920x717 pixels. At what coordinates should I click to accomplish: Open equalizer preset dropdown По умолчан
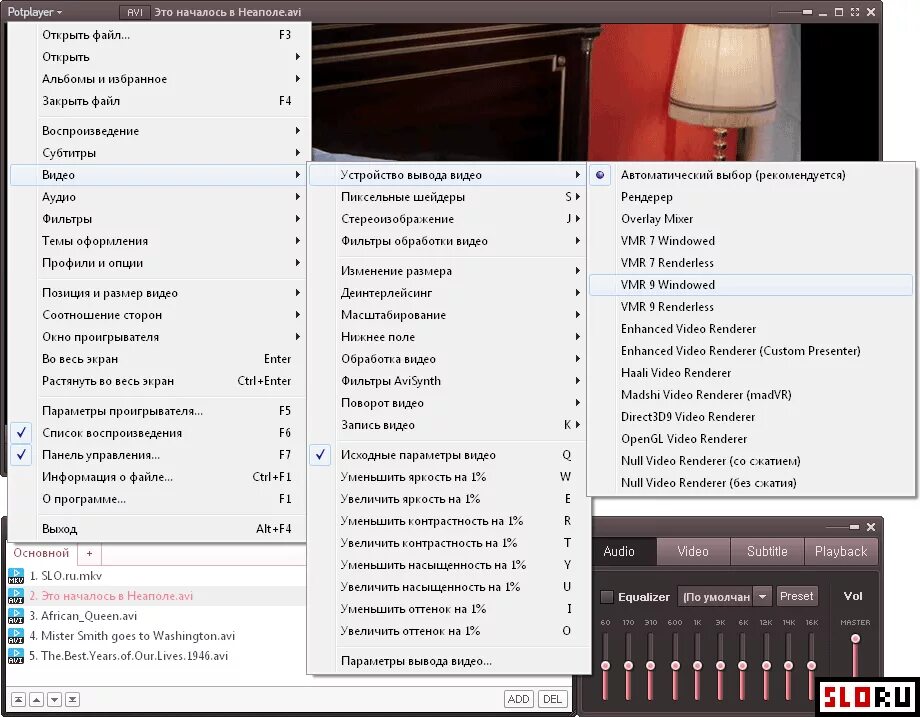pyautogui.click(x=724, y=597)
